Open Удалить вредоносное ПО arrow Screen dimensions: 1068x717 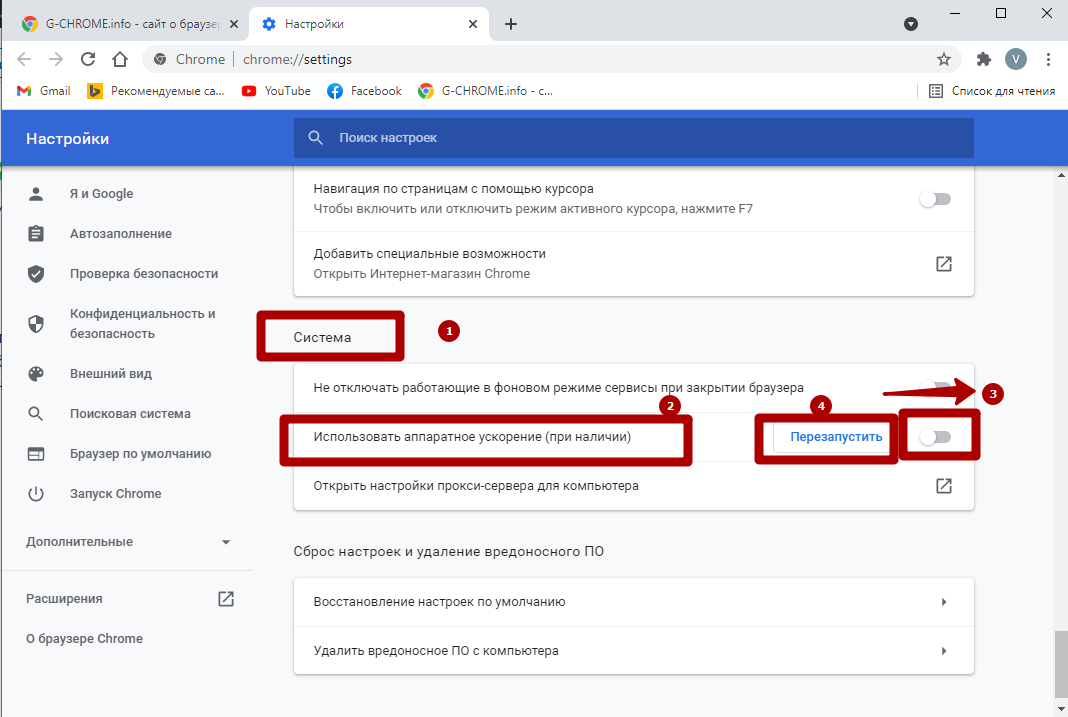[943, 651]
